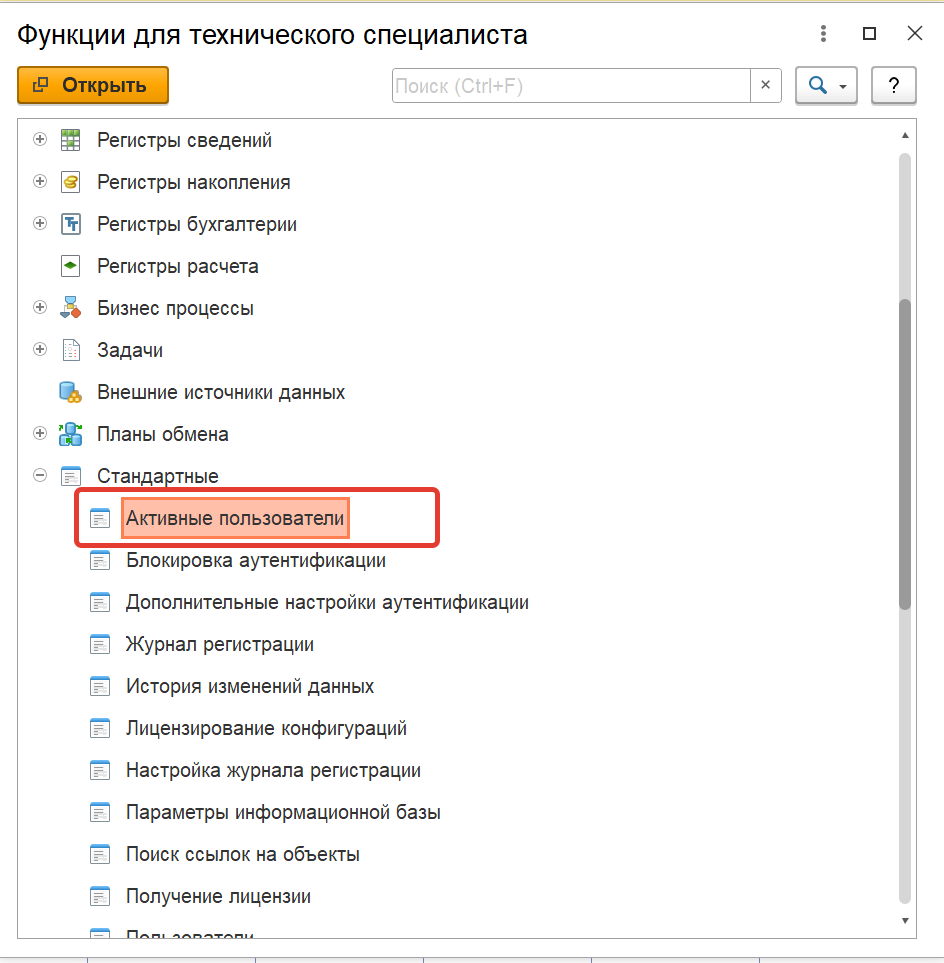Select Настройка журнала регистрации item
The image size is (944, 963).
tap(273, 770)
